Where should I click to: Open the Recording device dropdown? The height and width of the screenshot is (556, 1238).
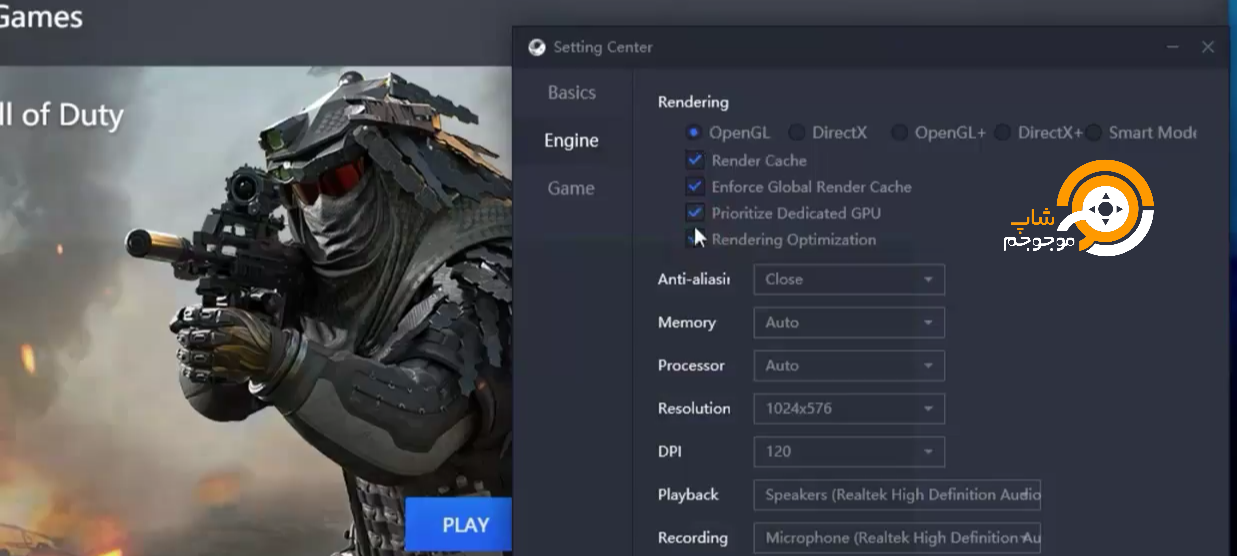tap(897, 537)
